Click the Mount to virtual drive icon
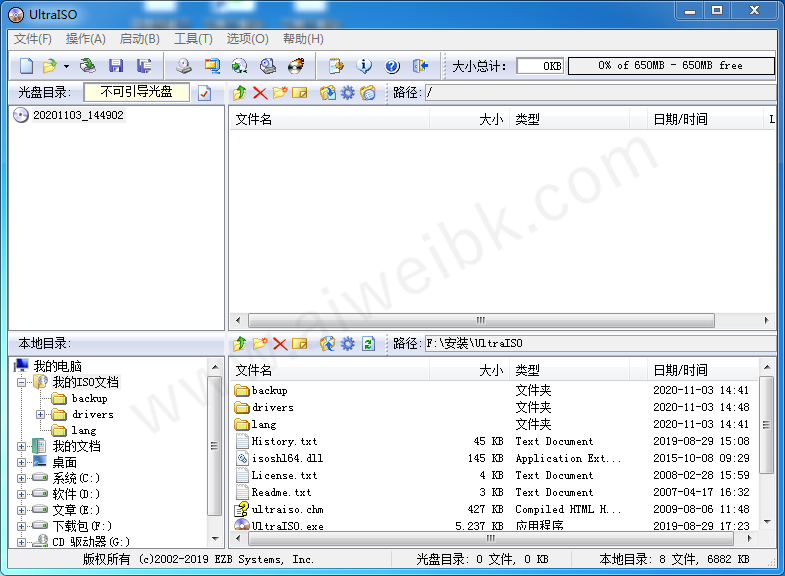 click(268, 66)
